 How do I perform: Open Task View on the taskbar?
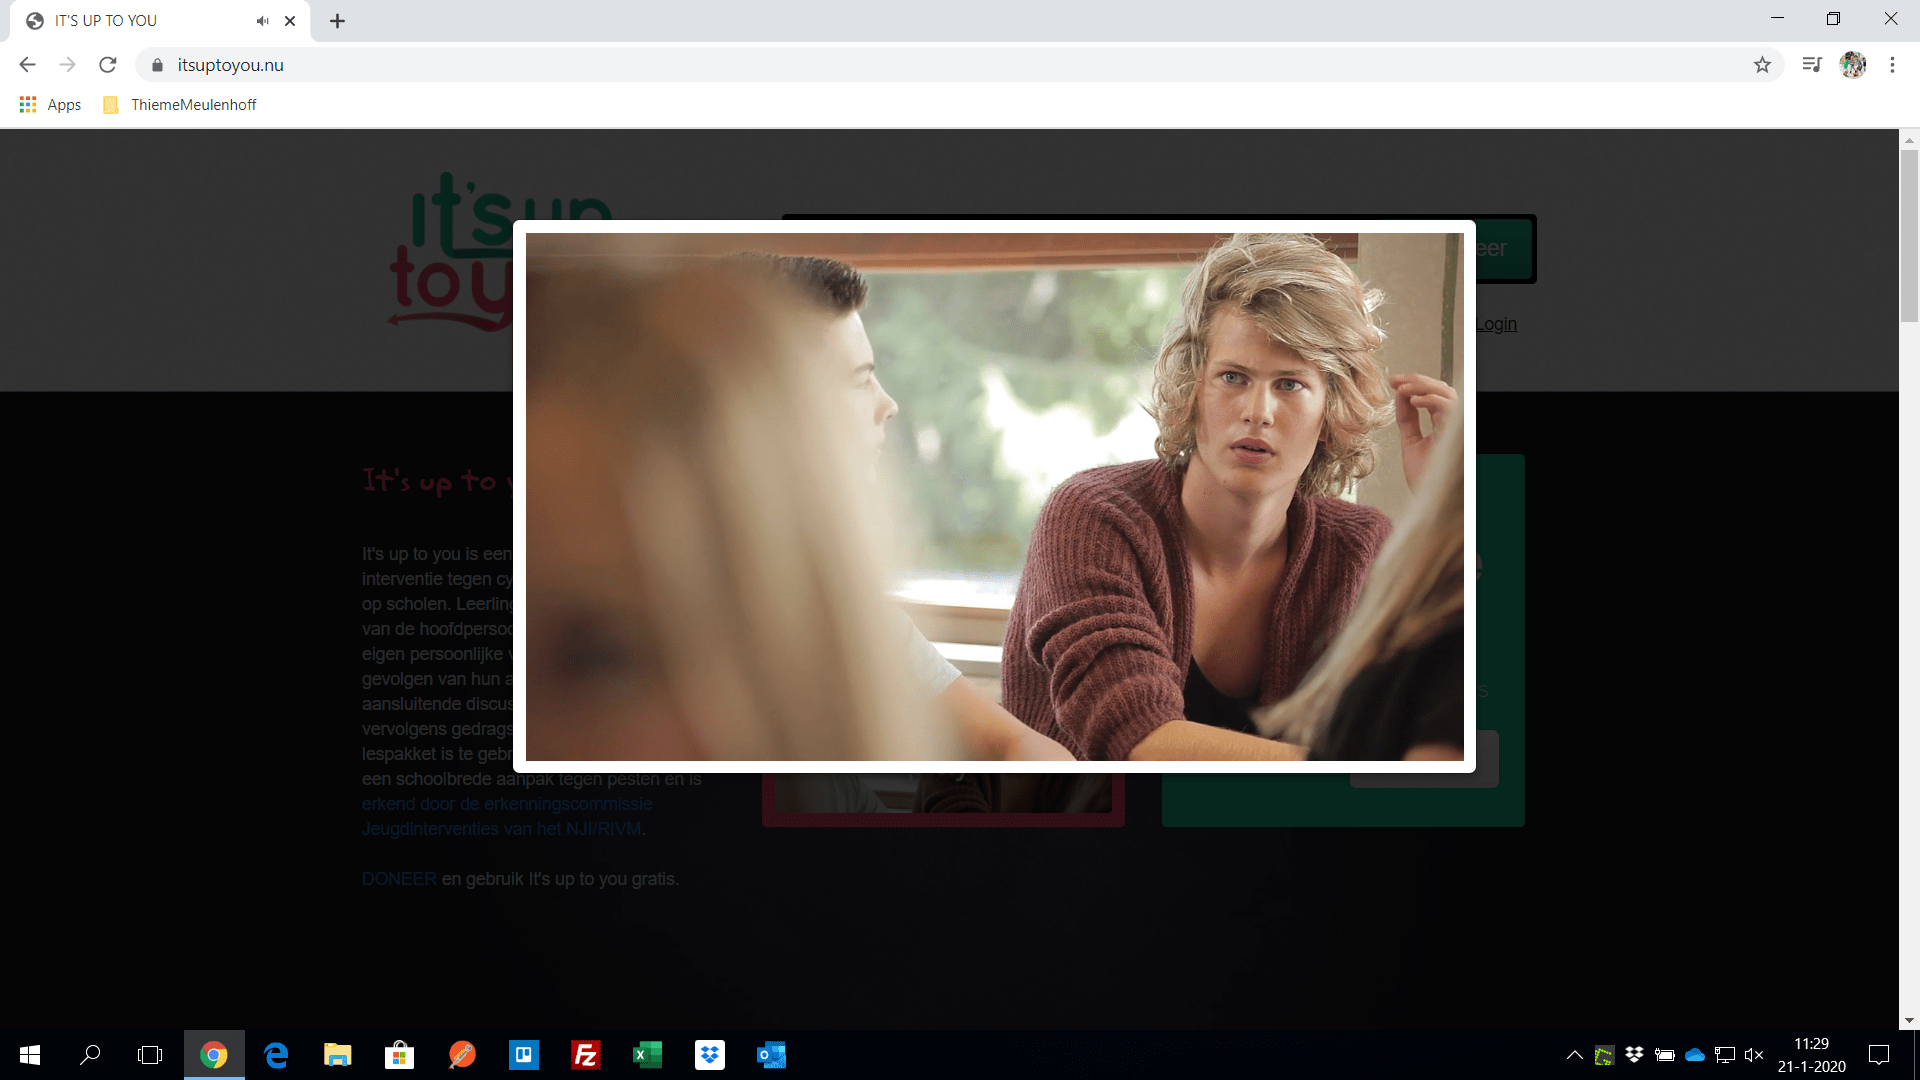[x=150, y=1055]
